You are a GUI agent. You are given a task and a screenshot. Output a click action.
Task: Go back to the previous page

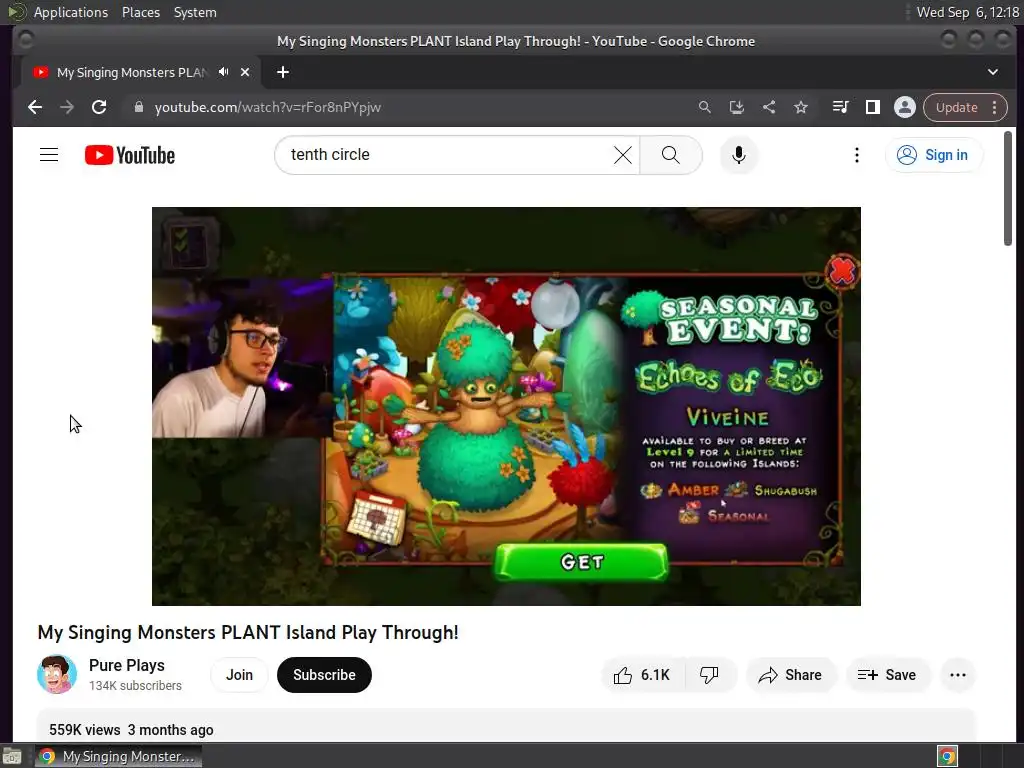click(x=35, y=107)
